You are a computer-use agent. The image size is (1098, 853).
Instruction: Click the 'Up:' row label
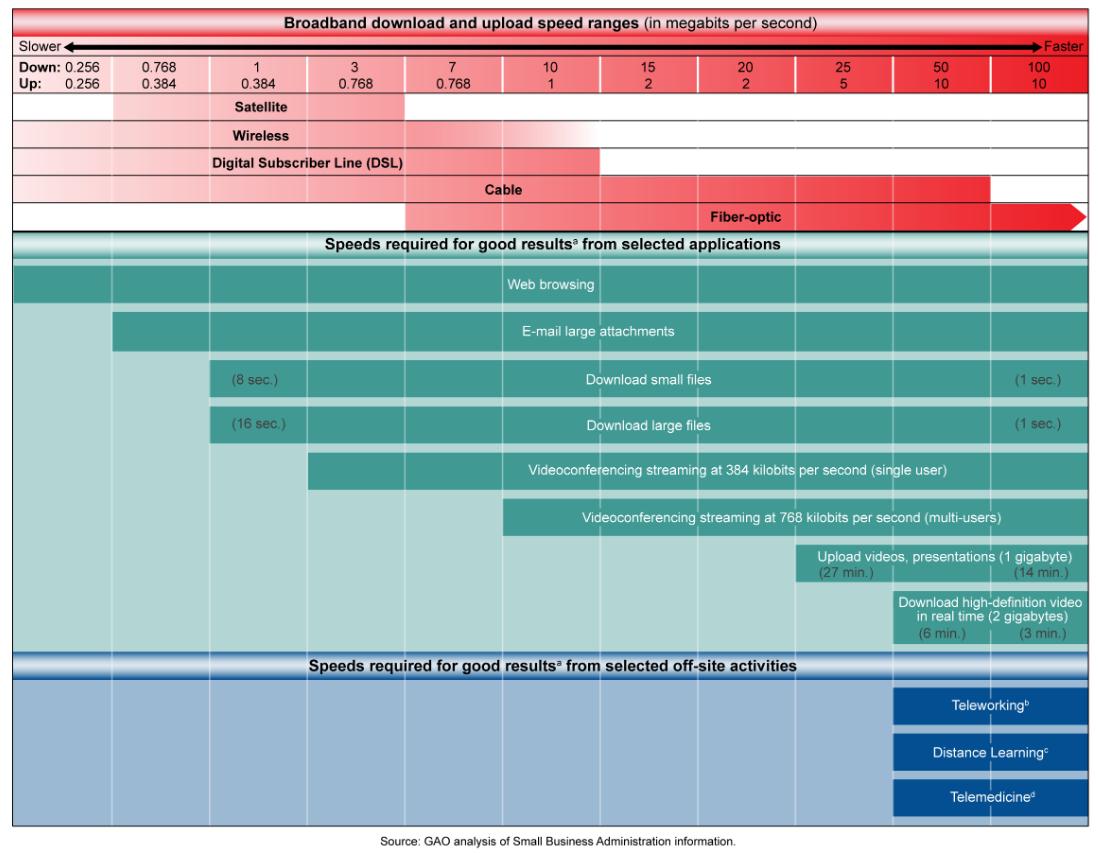click(x=30, y=83)
